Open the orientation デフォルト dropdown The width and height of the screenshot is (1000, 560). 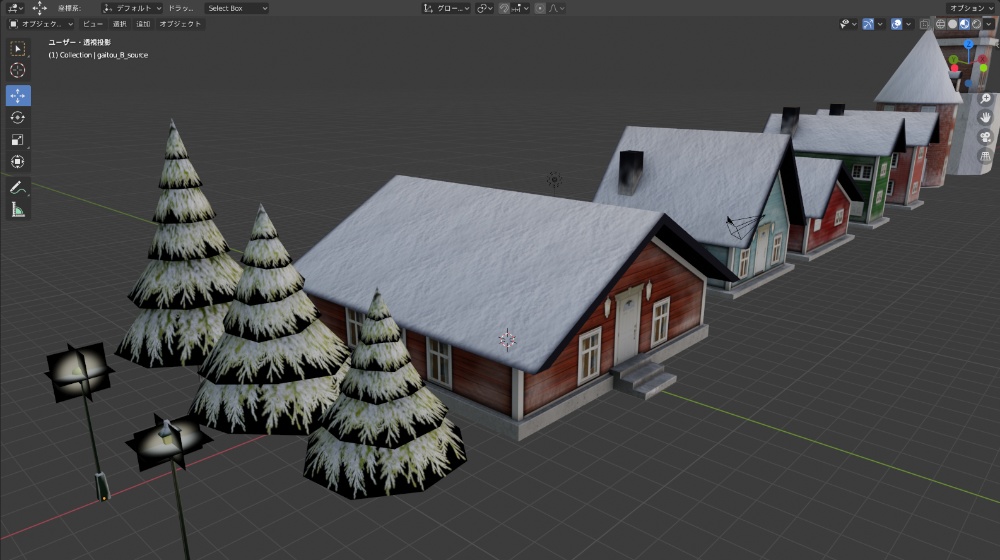coord(132,8)
